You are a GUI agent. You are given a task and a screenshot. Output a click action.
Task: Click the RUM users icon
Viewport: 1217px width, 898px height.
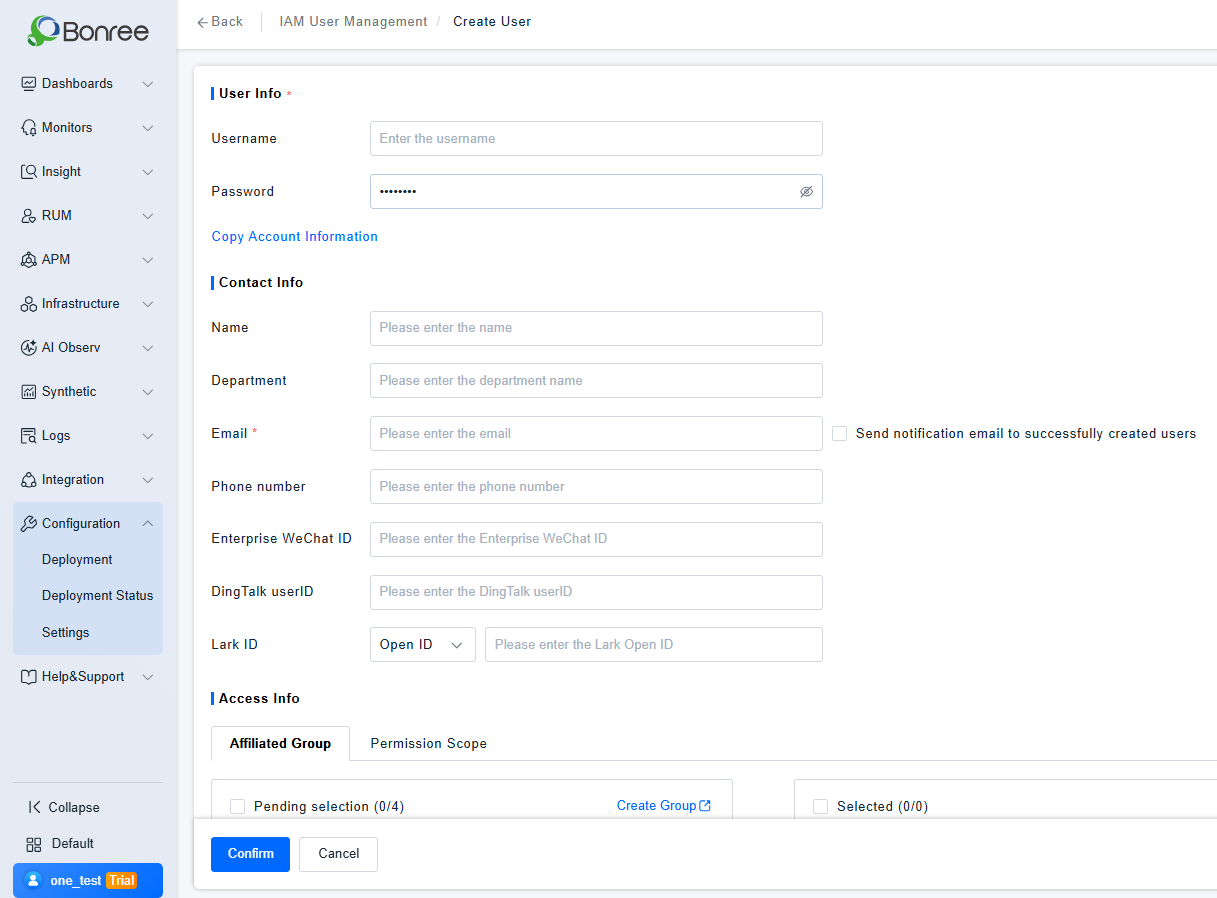[x=29, y=216]
